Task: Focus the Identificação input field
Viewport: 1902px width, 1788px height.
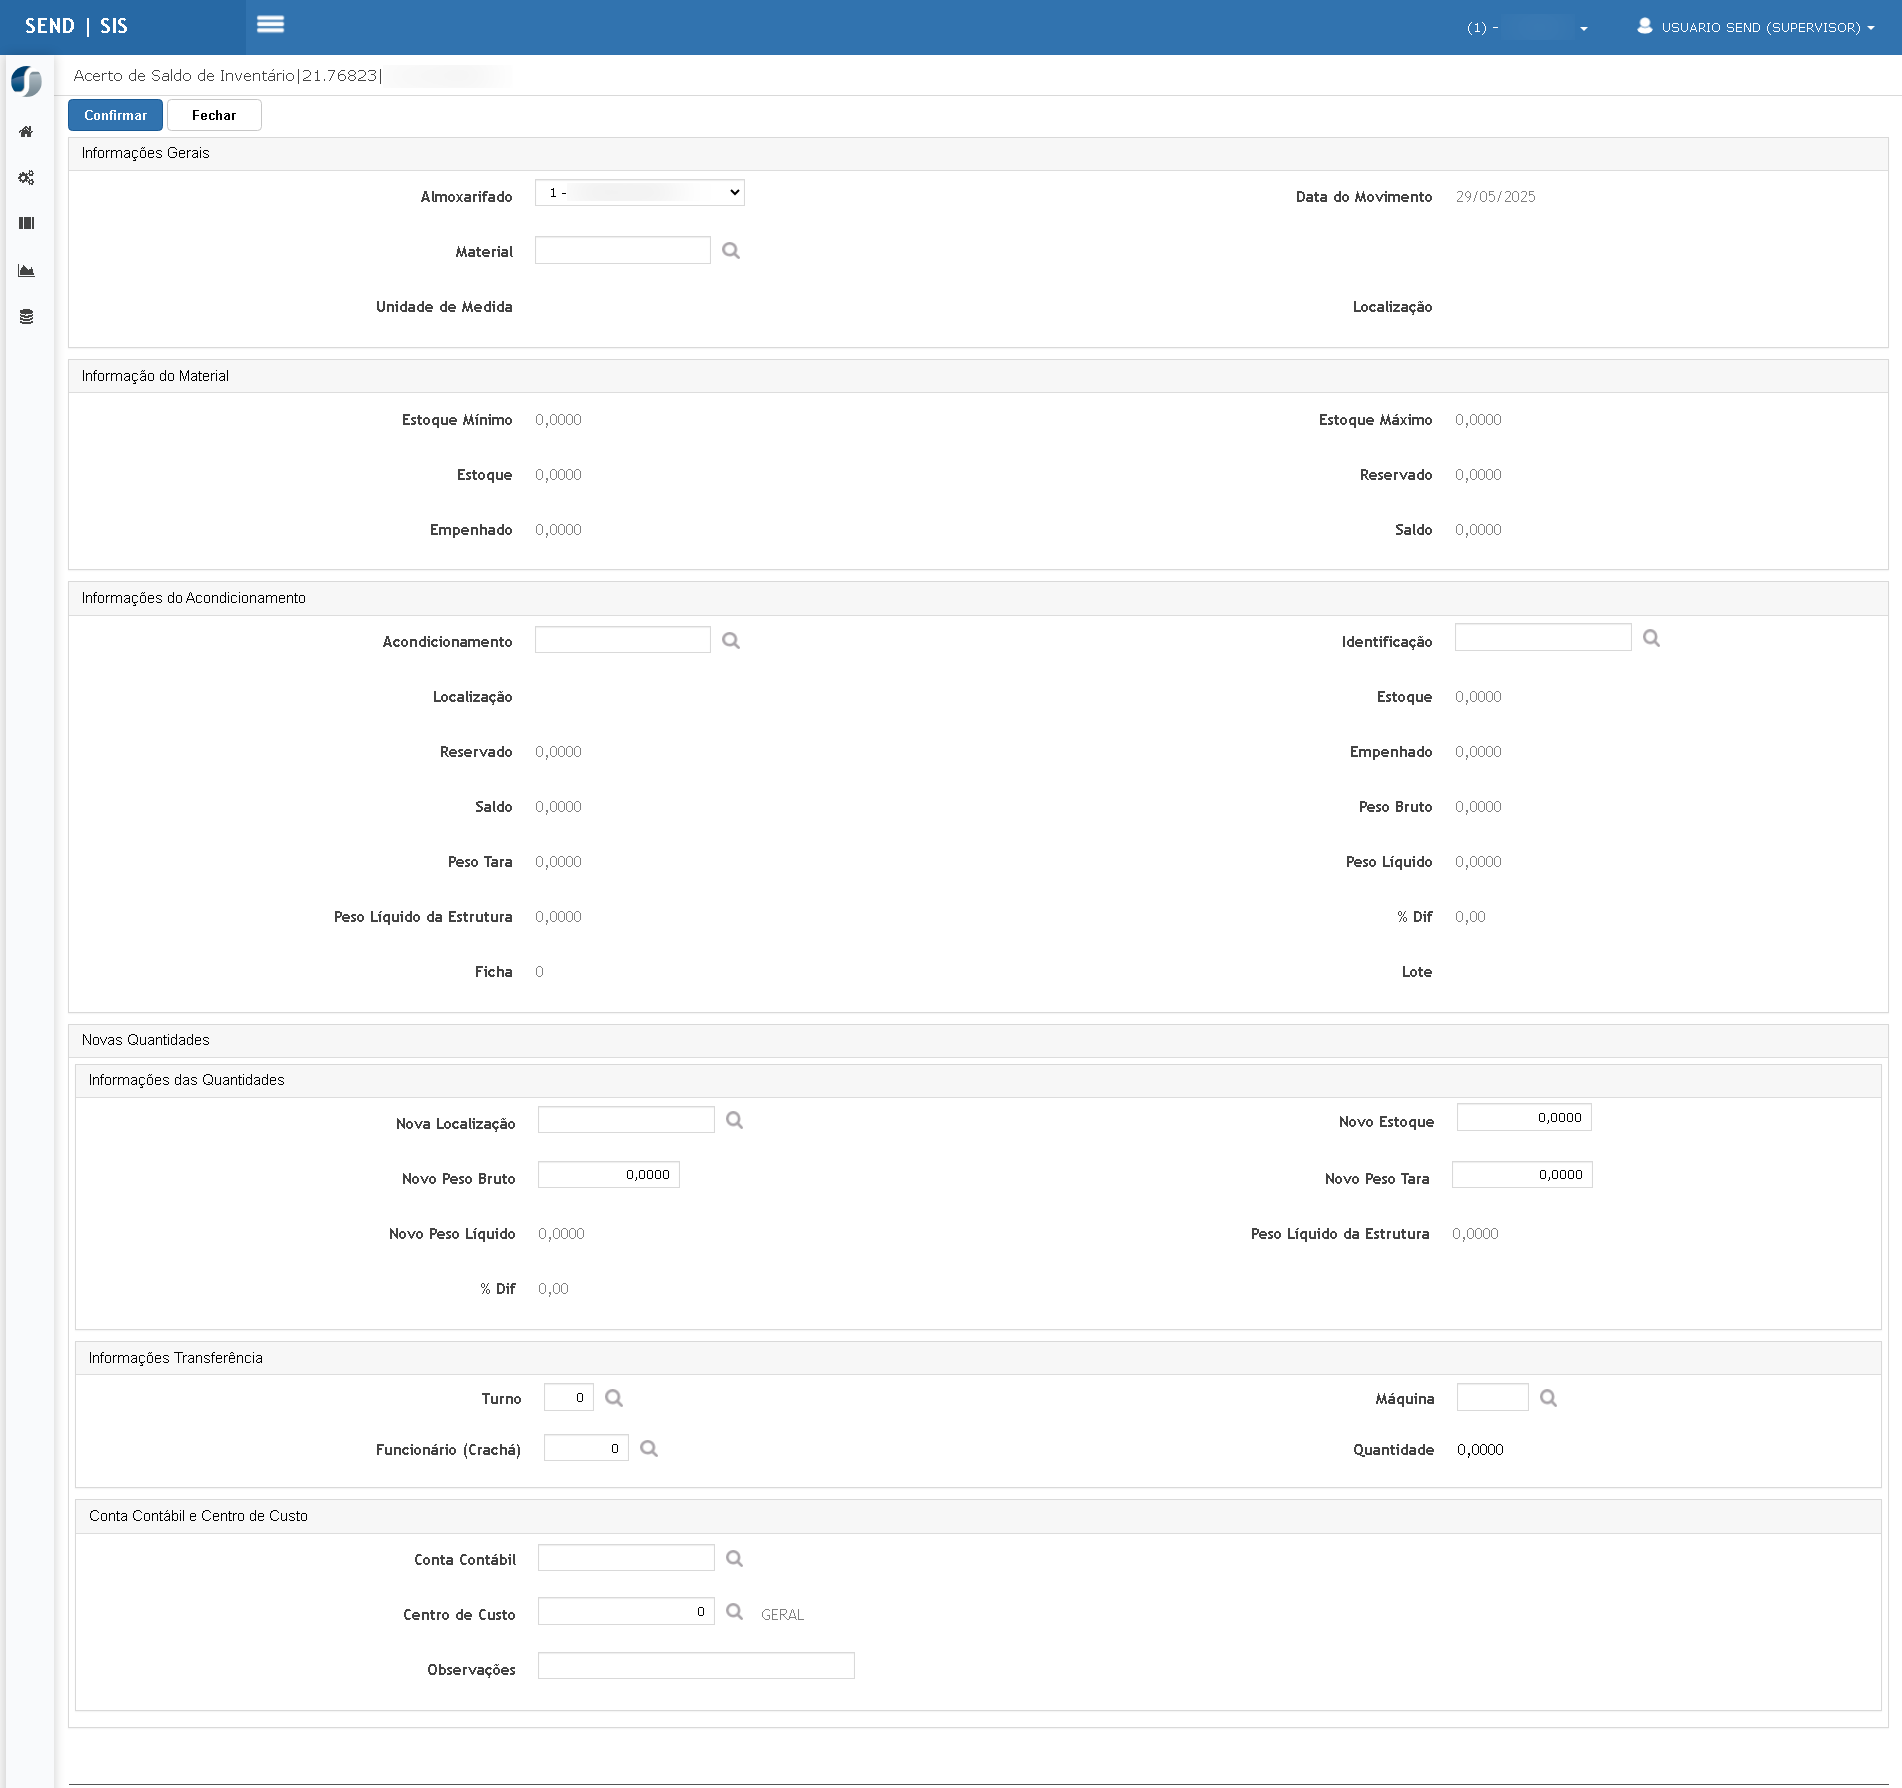Action: click(1543, 637)
